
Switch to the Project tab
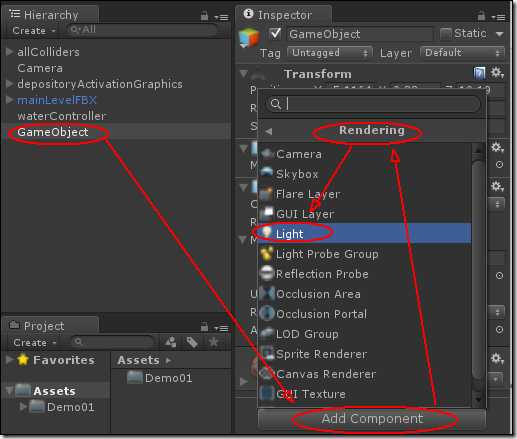[x=50, y=326]
